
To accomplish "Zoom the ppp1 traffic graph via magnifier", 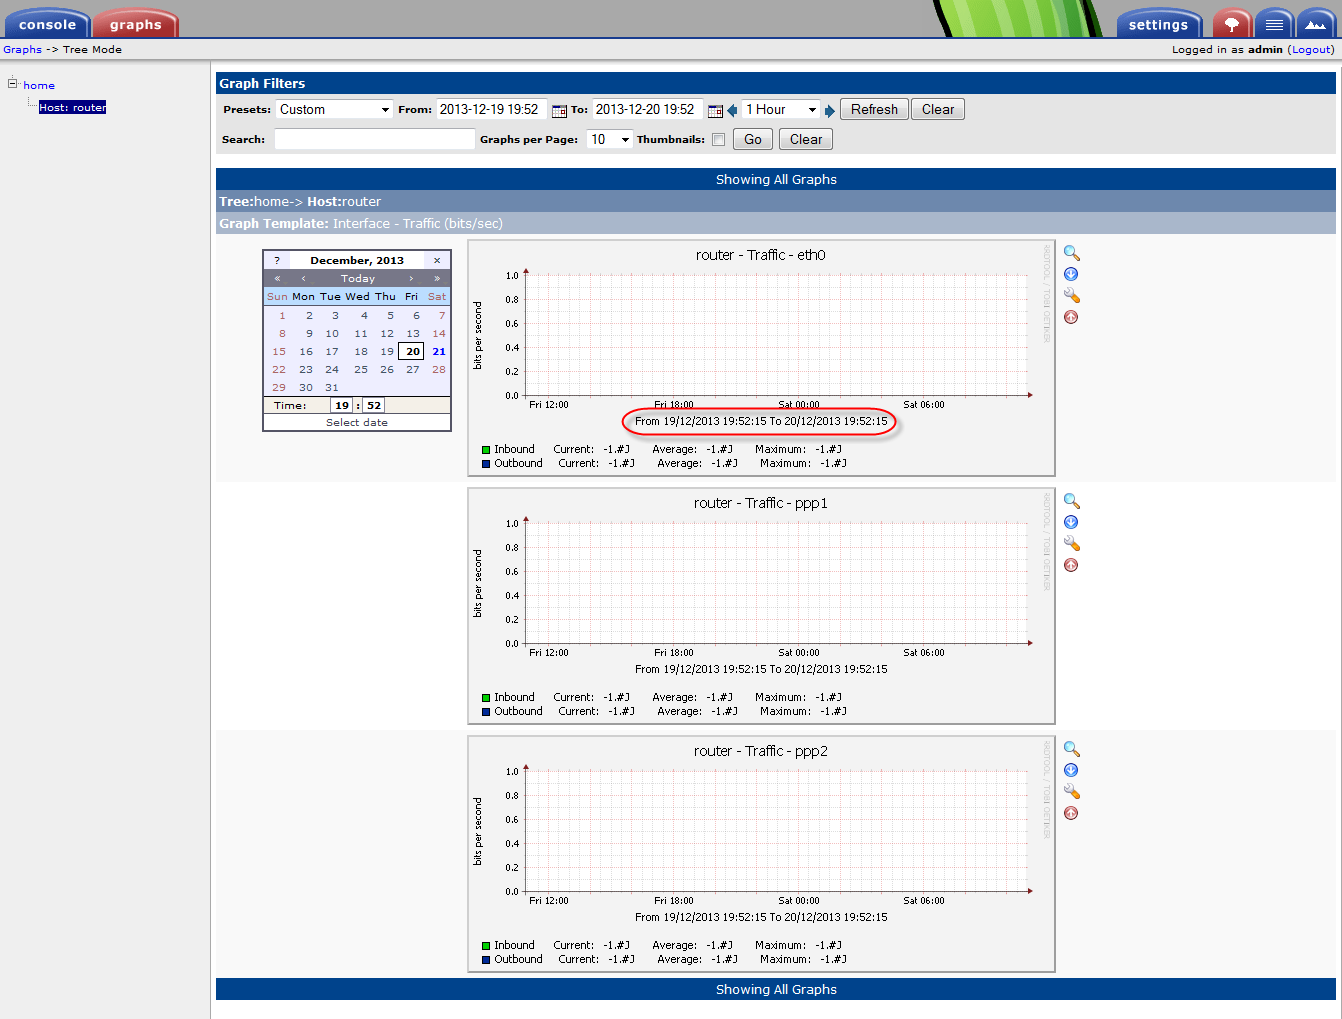I will pyautogui.click(x=1071, y=502).
